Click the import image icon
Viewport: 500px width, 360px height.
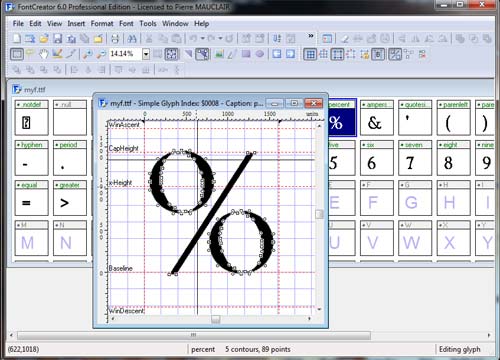click(x=219, y=54)
